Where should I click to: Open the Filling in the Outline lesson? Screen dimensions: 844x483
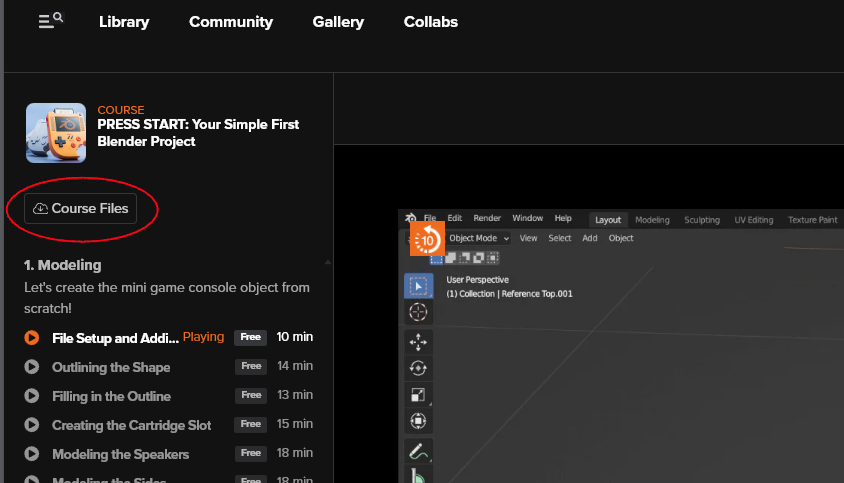click(111, 396)
